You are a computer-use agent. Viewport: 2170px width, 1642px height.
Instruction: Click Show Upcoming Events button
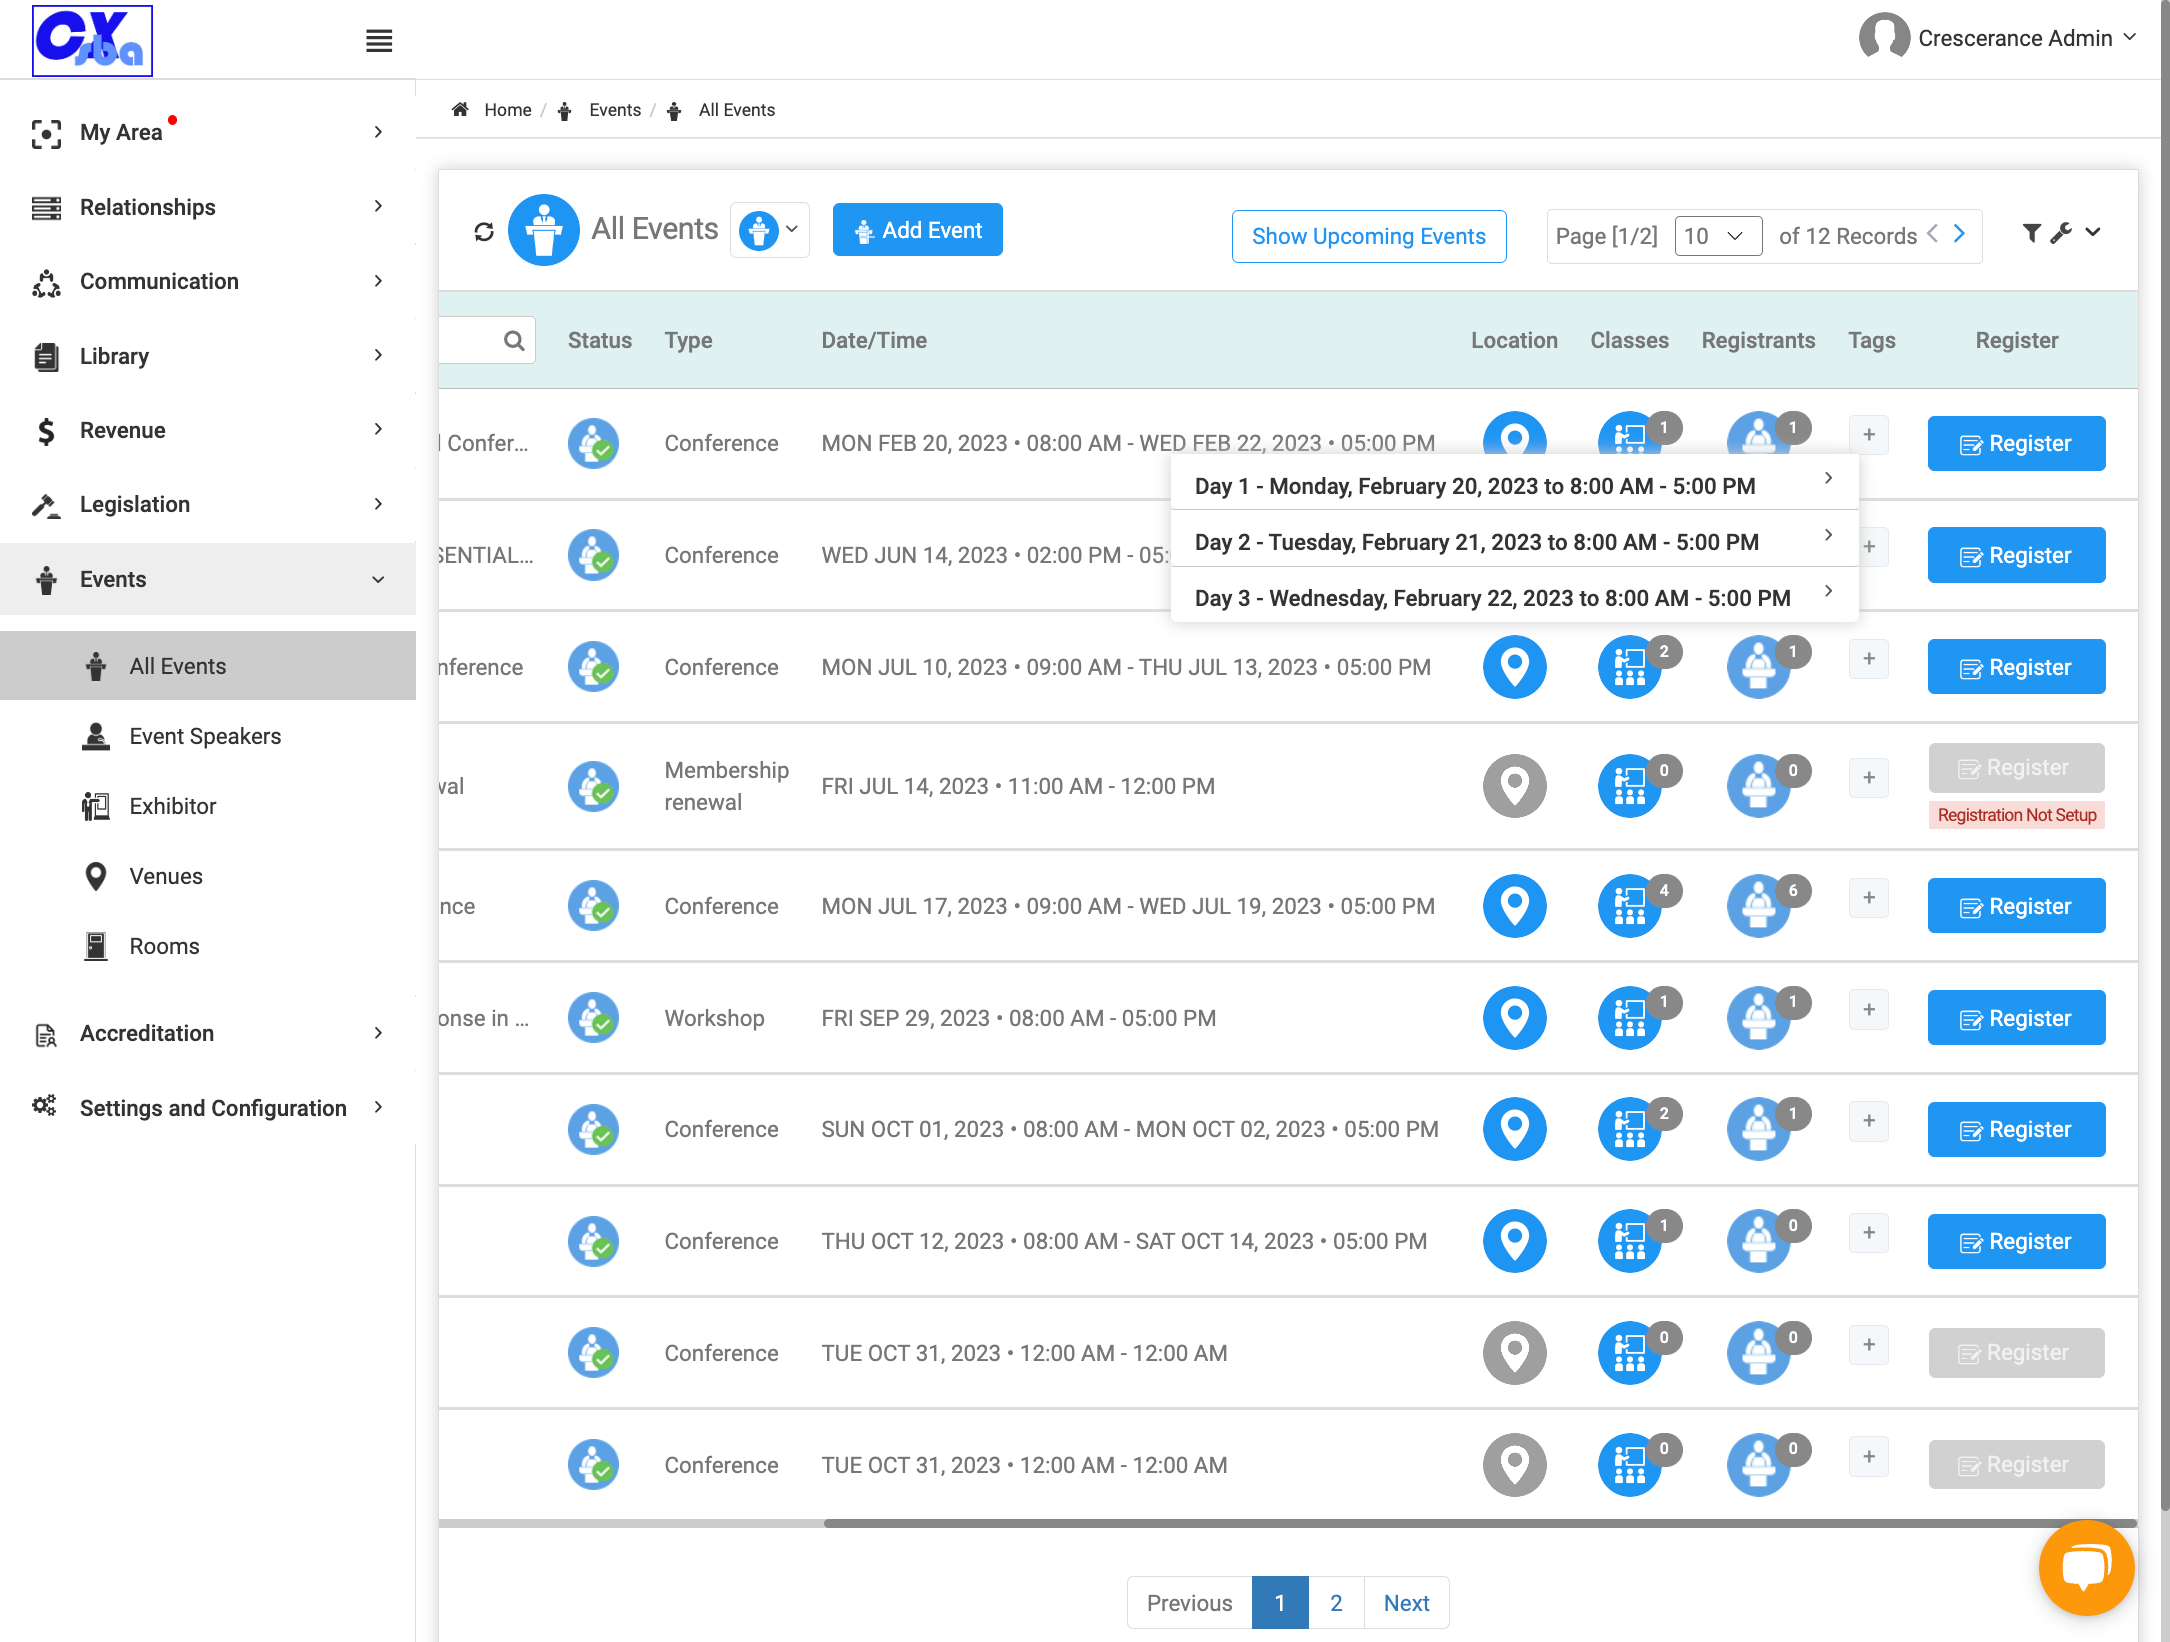click(x=1369, y=236)
